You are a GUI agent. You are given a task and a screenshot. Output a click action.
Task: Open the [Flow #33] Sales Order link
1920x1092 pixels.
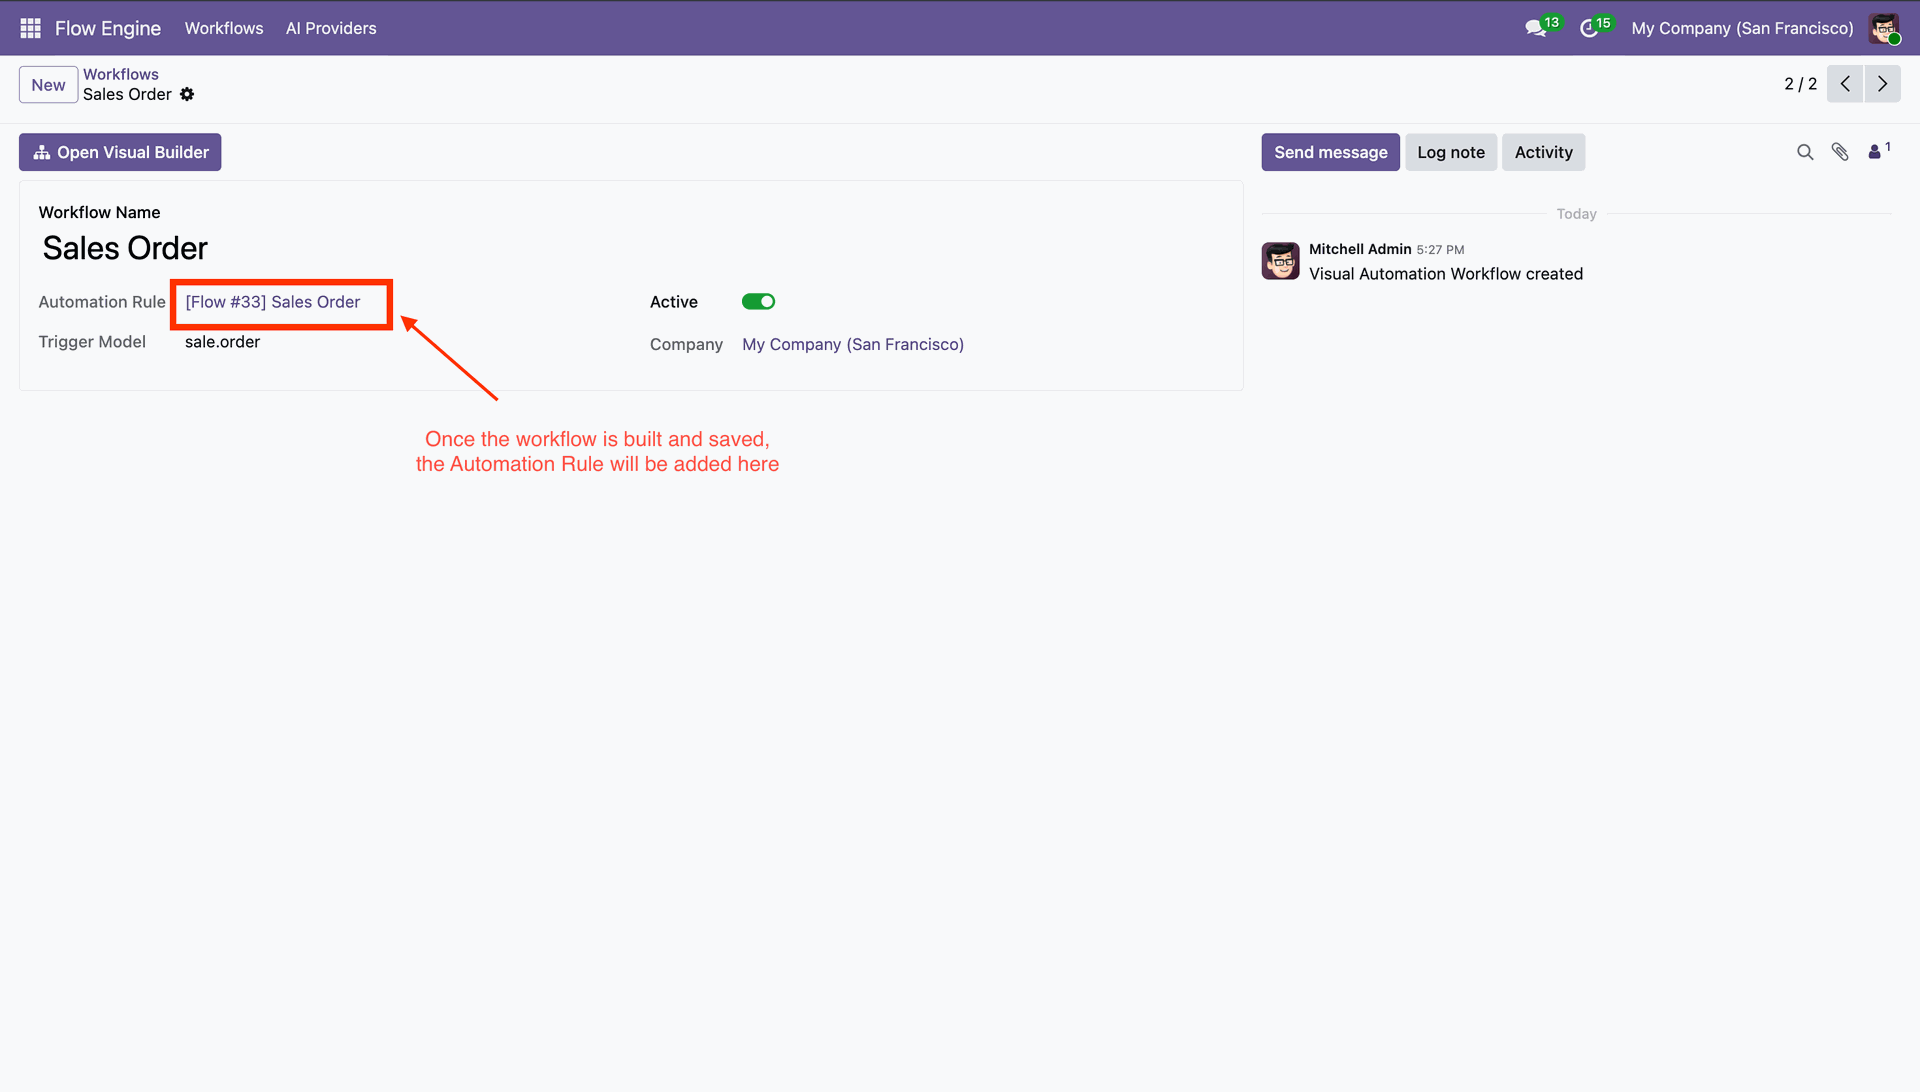(x=272, y=302)
